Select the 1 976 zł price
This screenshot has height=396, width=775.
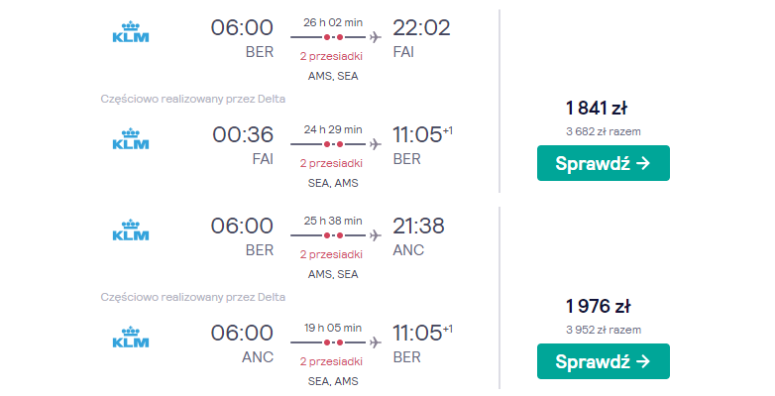(x=598, y=306)
